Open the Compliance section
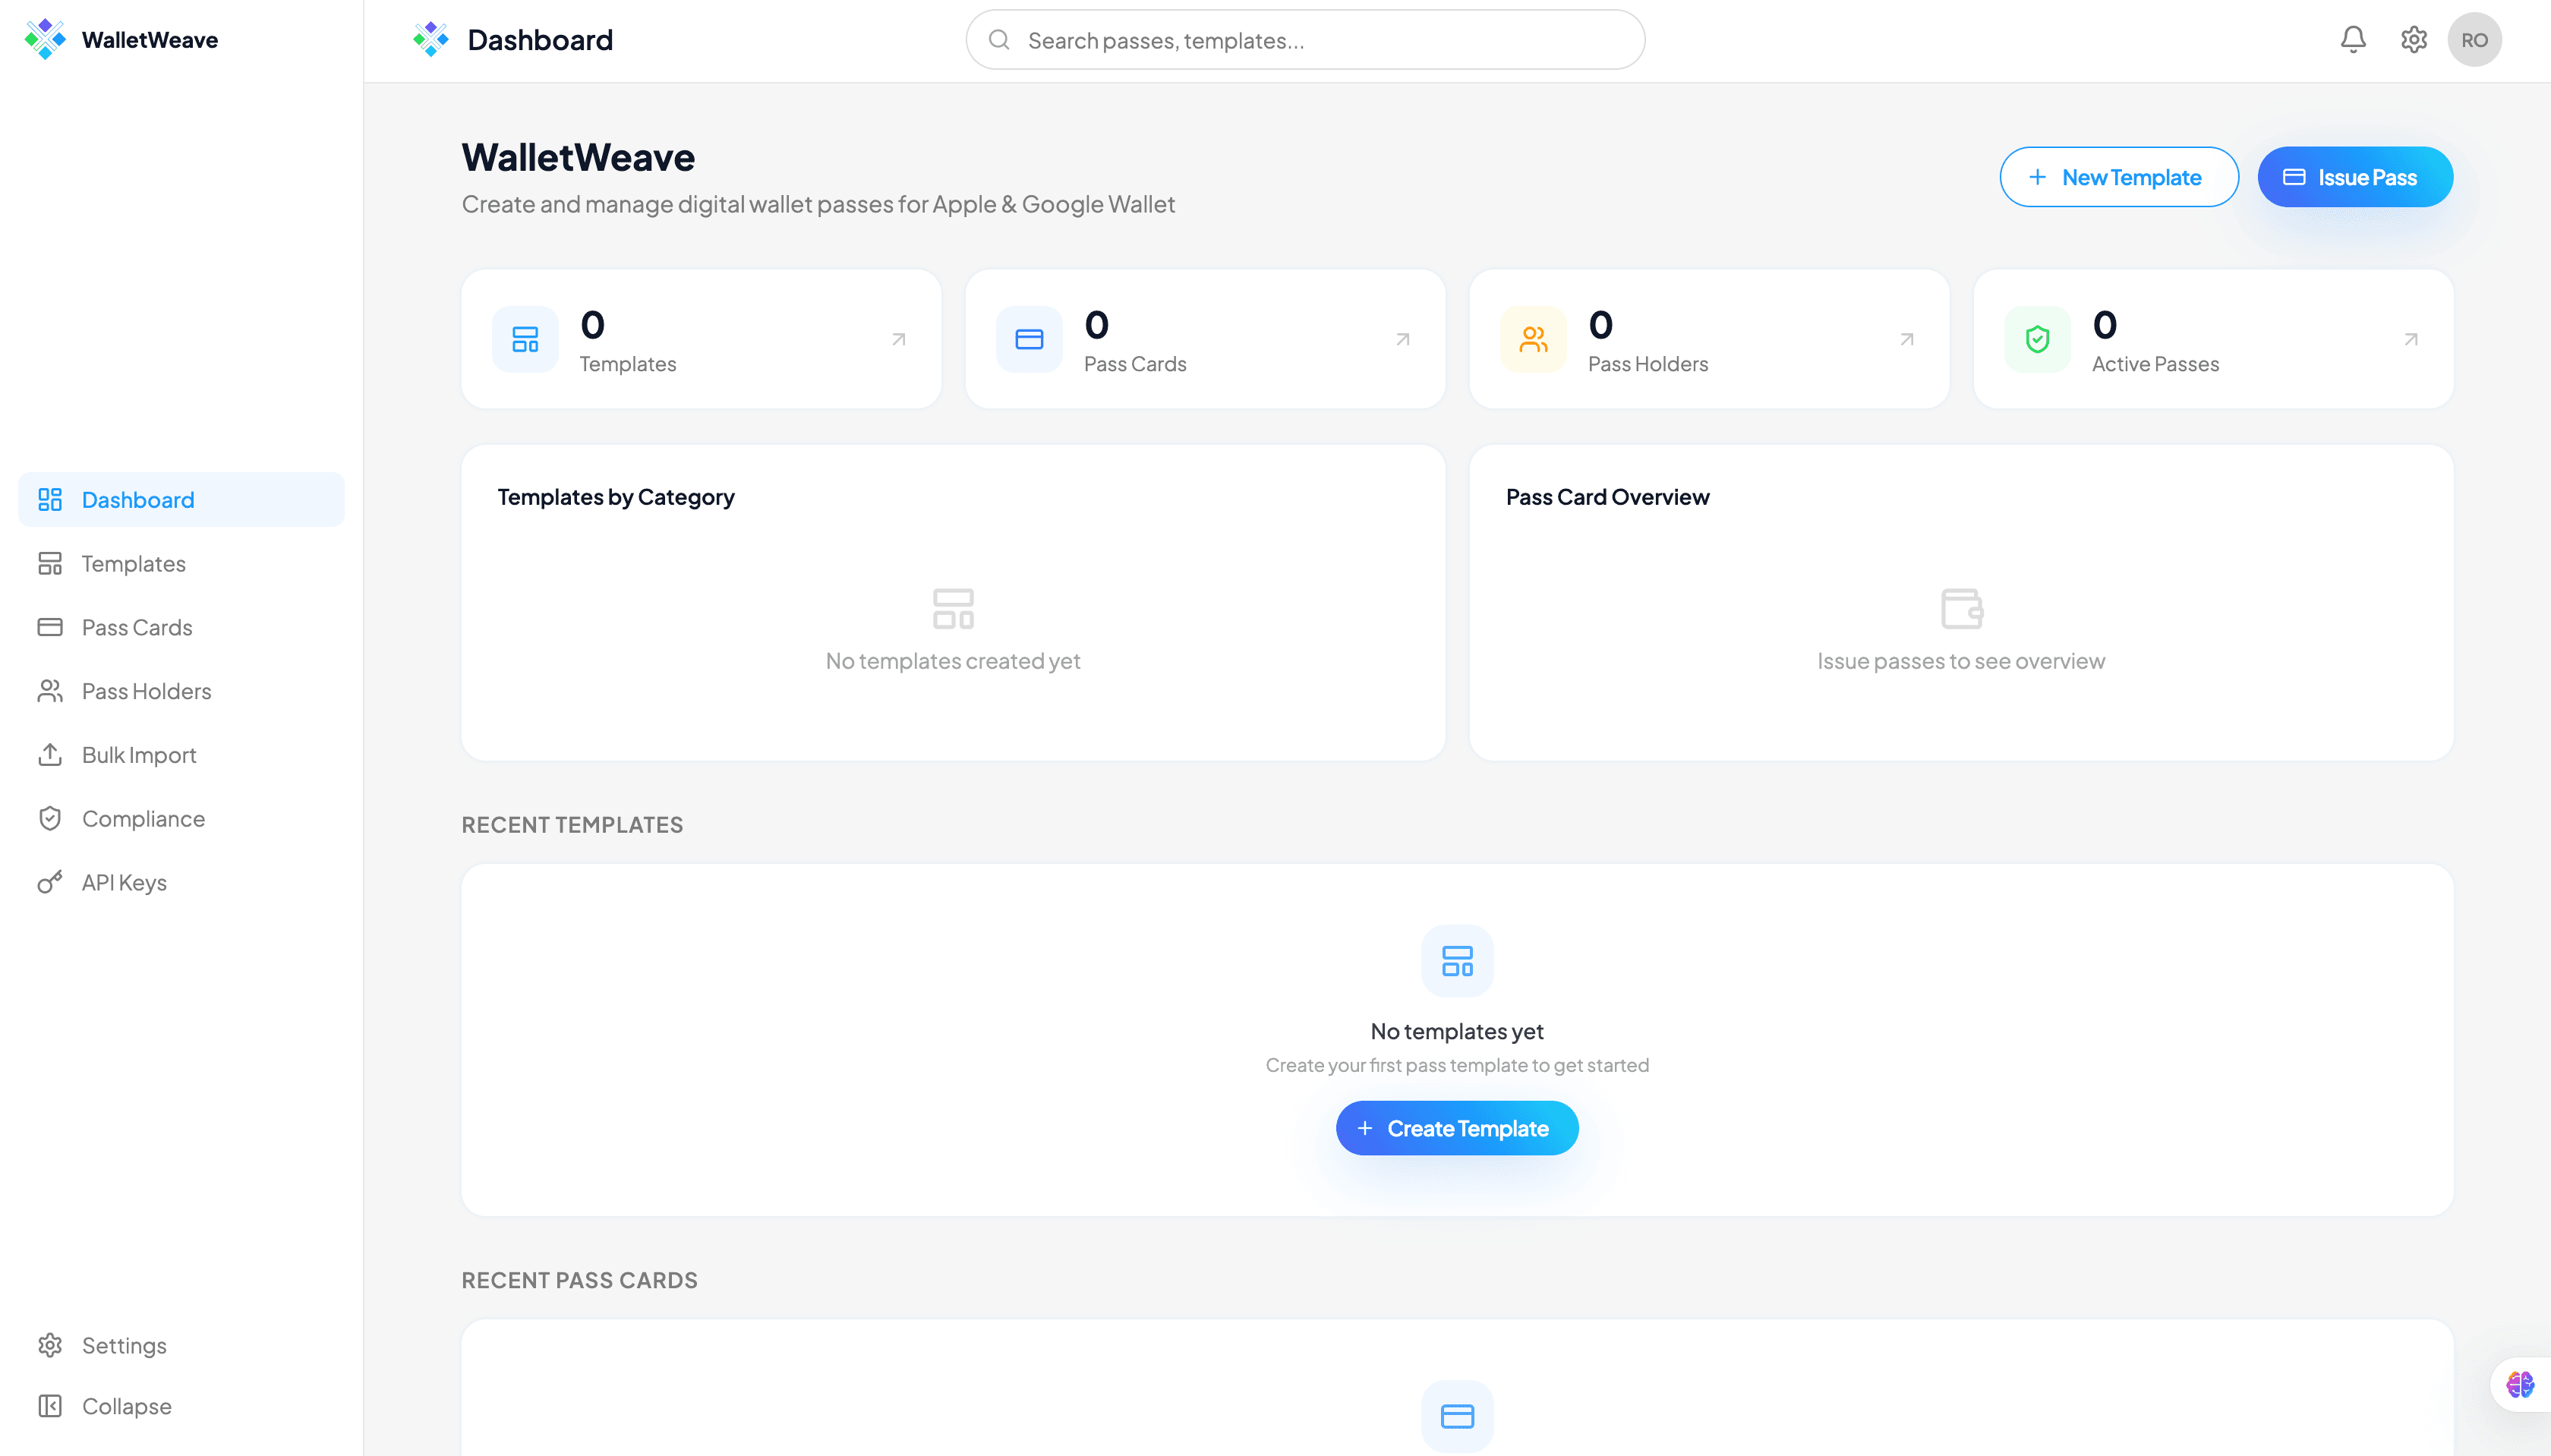 click(x=143, y=818)
